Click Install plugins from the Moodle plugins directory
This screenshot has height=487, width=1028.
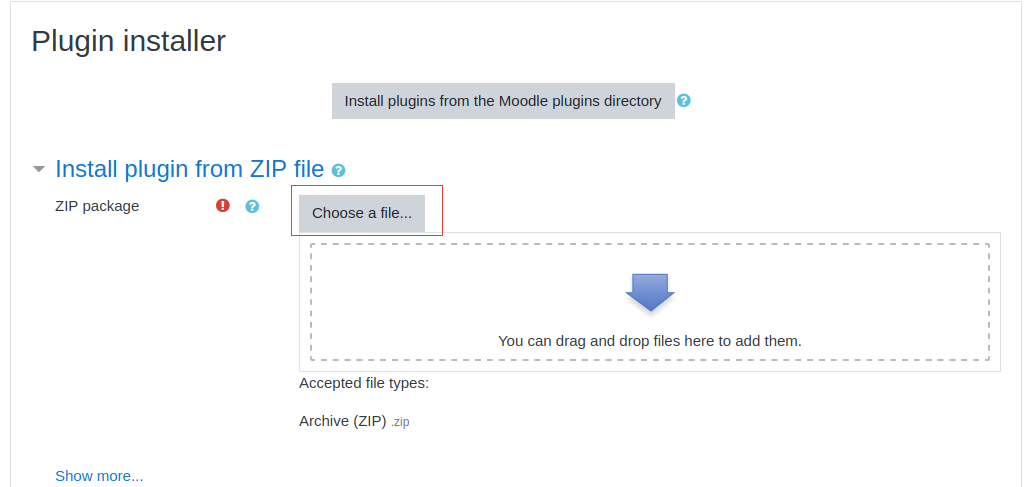click(503, 101)
